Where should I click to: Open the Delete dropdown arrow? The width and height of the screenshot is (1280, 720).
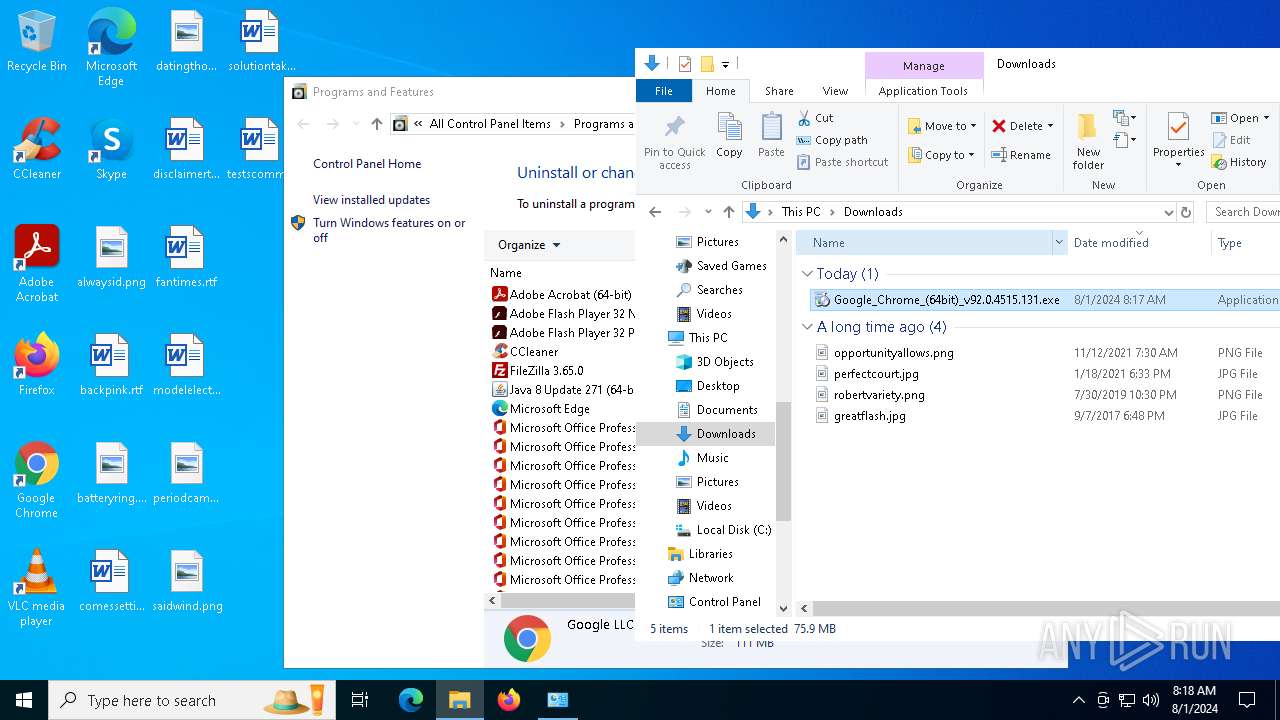point(1050,126)
